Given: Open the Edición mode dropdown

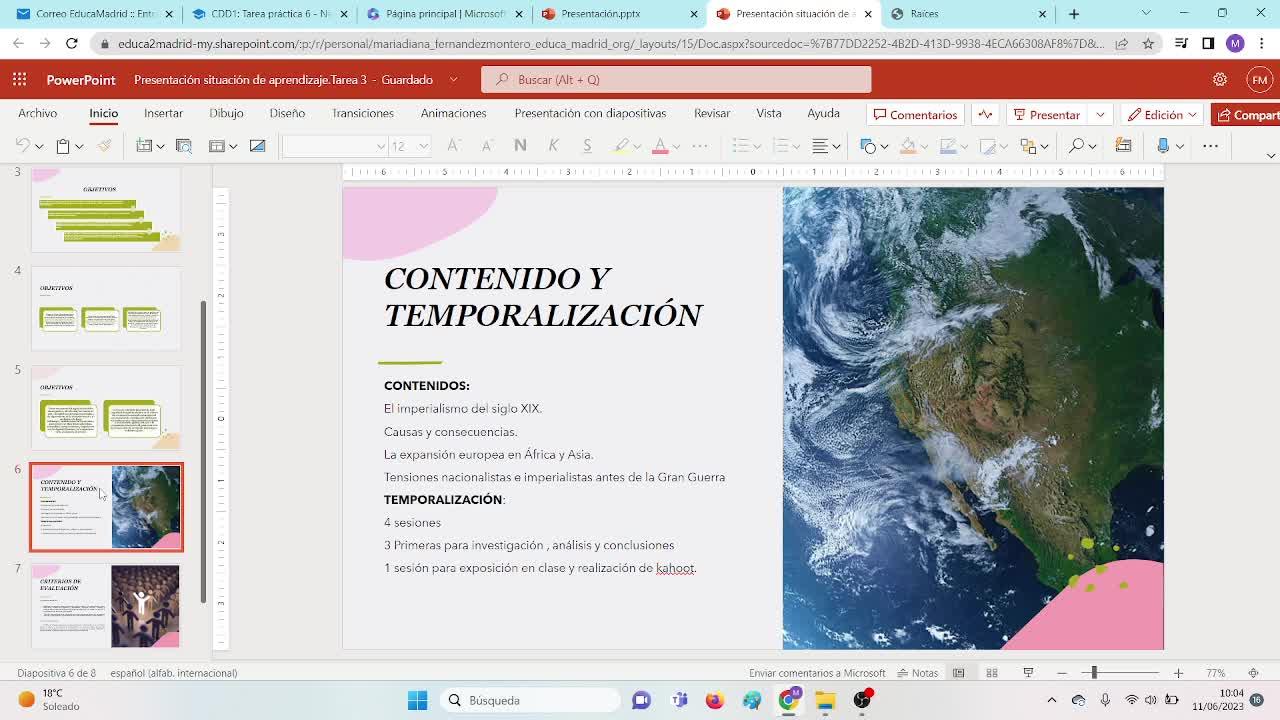Looking at the screenshot, I should click(x=1163, y=115).
